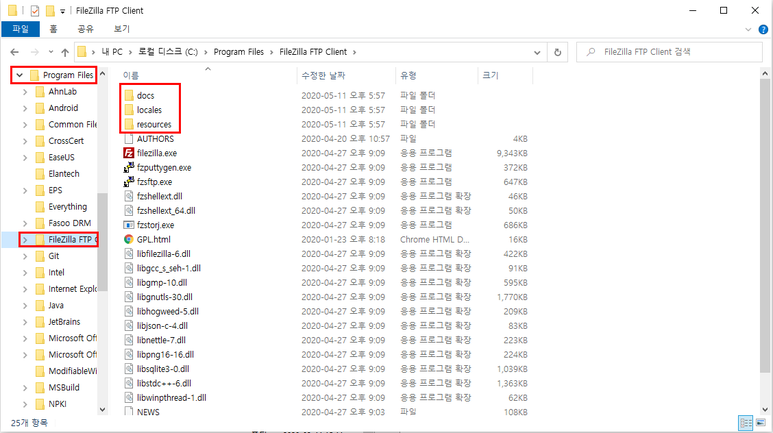Viewport: 773px width, 433px height.
Task: Expand the JetBrains tree node
Action: point(25,322)
